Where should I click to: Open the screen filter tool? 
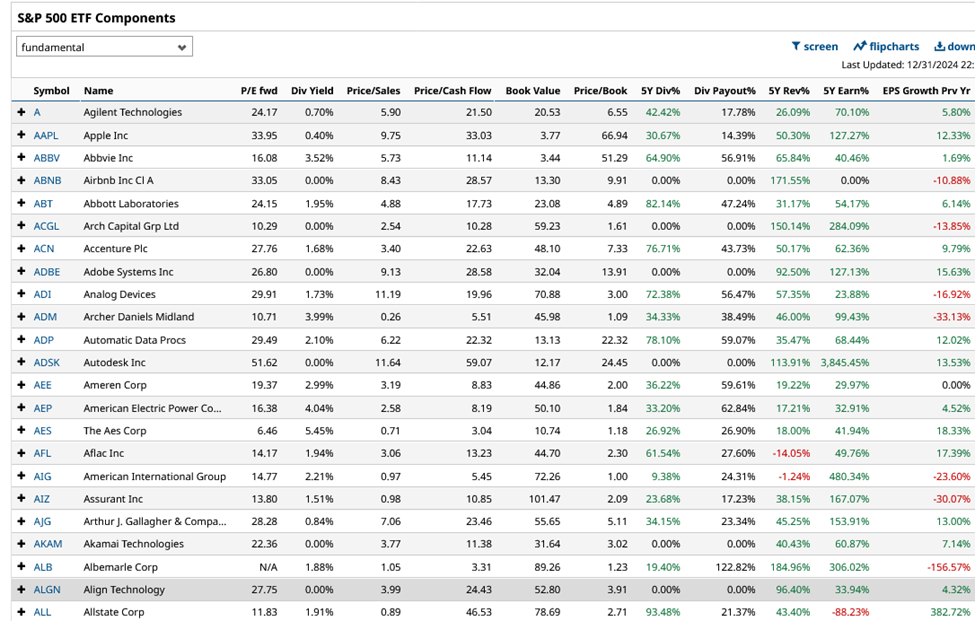tap(813, 45)
